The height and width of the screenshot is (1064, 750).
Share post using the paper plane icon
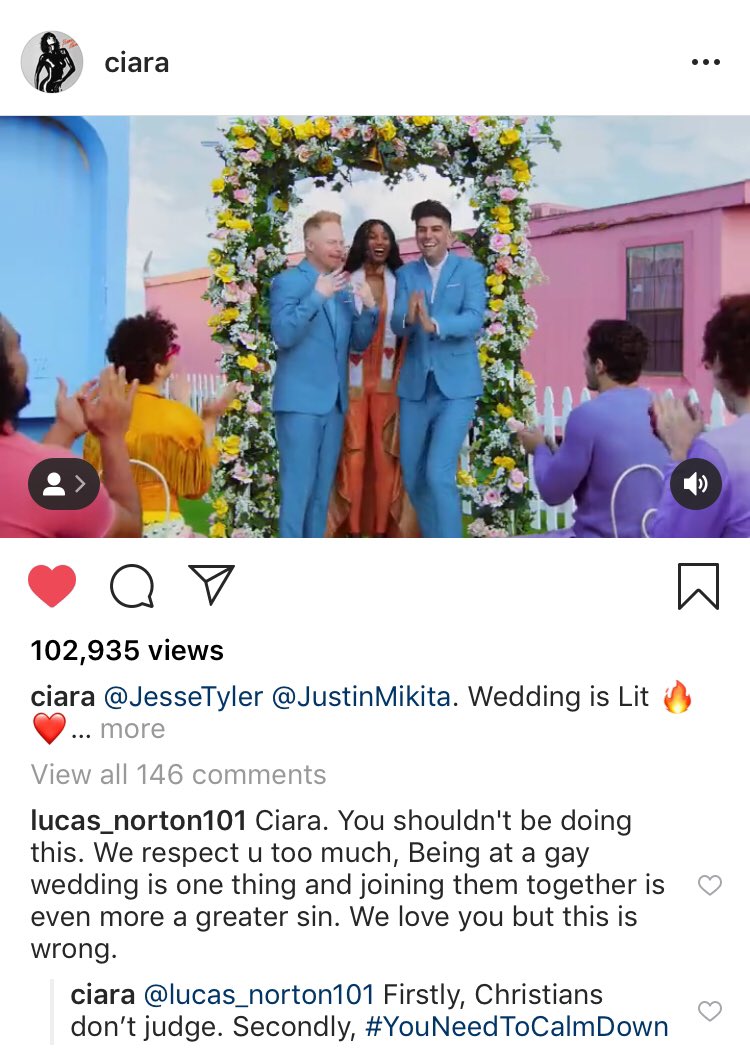point(212,584)
